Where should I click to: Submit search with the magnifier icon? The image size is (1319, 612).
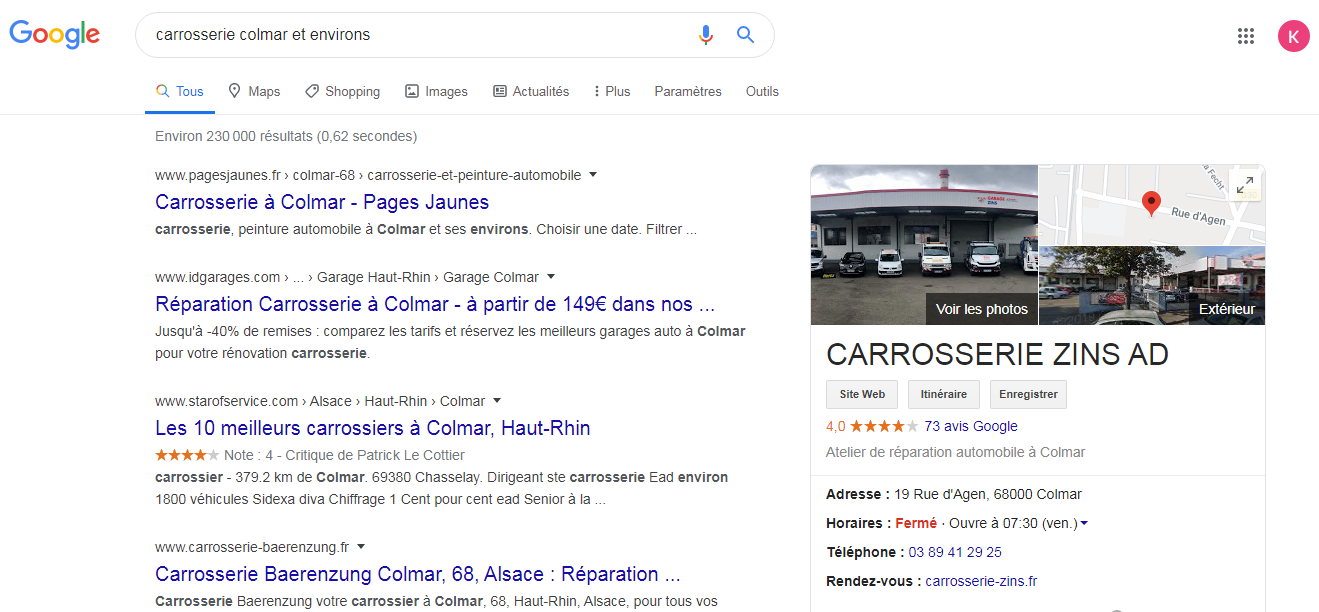pos(745,35)
